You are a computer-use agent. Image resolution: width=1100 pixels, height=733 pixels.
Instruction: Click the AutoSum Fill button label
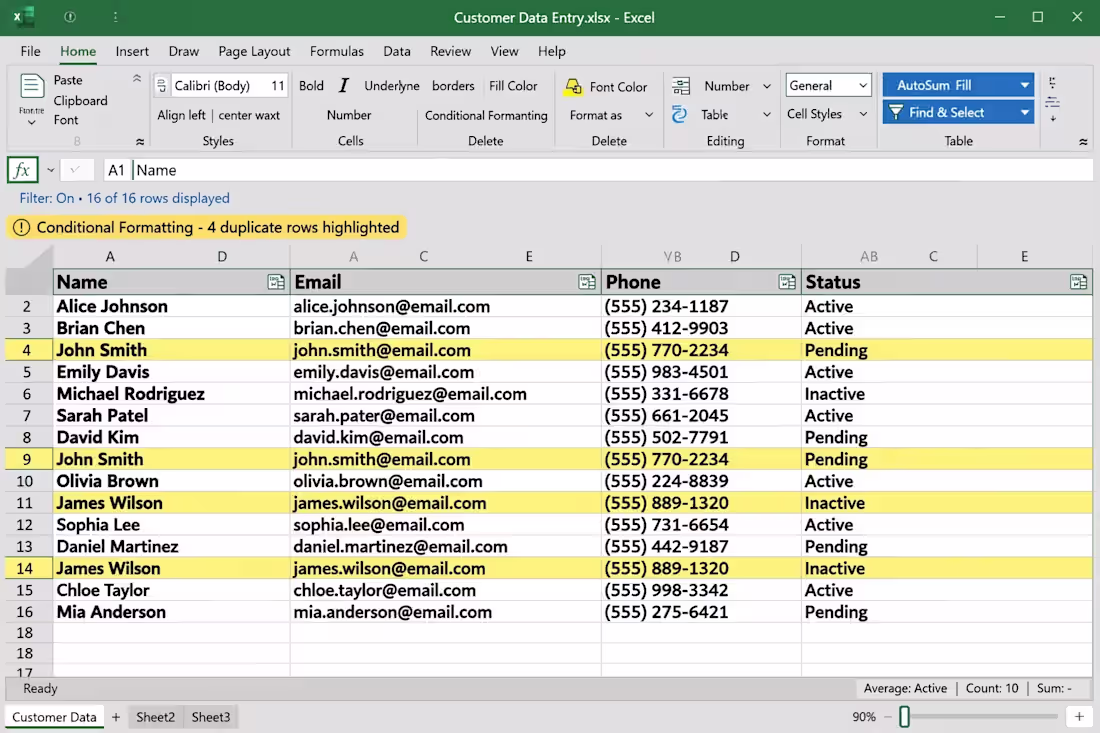(934, 85)
